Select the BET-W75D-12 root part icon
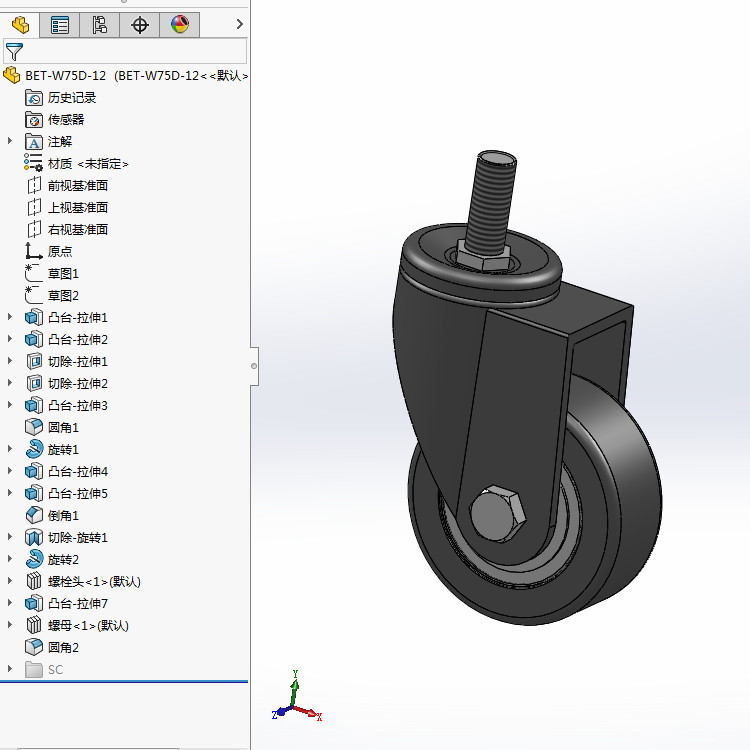This screenshot has width=750, height=750. click(x=11, y=76)
